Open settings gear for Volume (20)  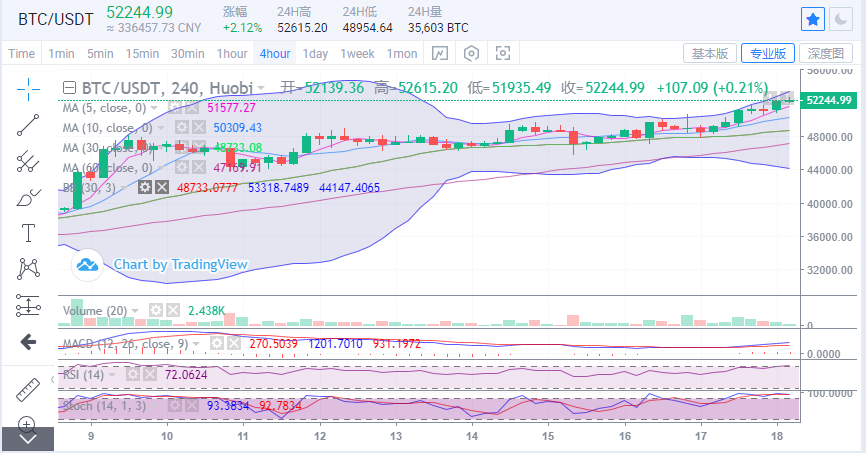(156, 310)
